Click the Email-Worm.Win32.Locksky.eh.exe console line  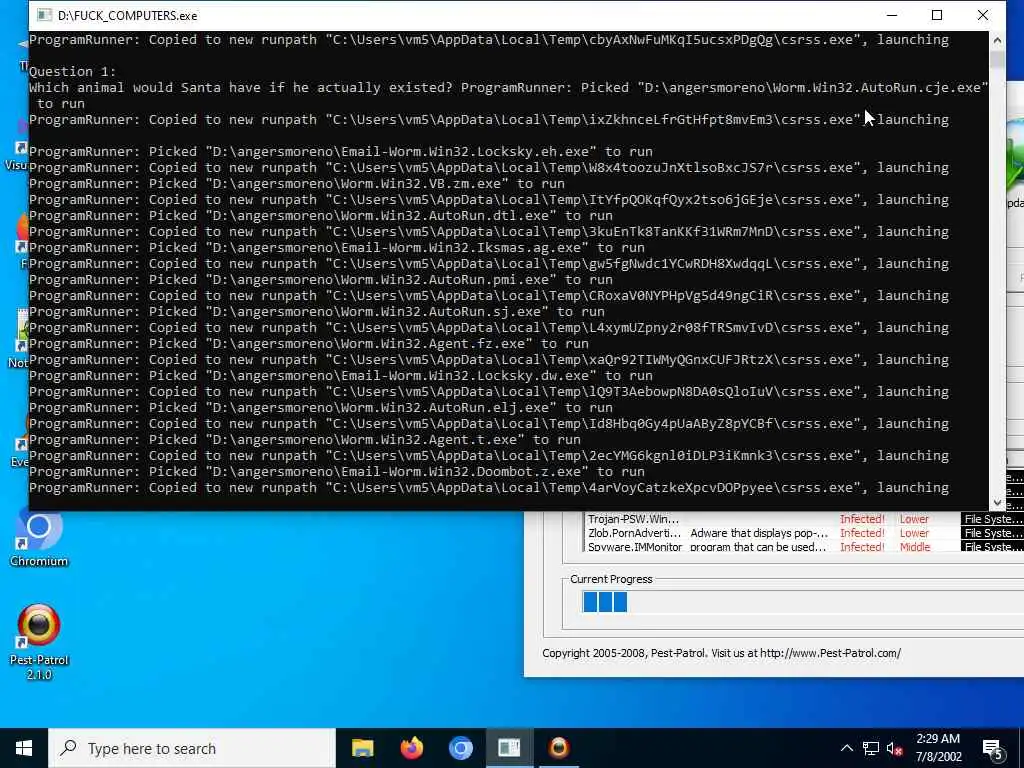(x=341, y=152)
